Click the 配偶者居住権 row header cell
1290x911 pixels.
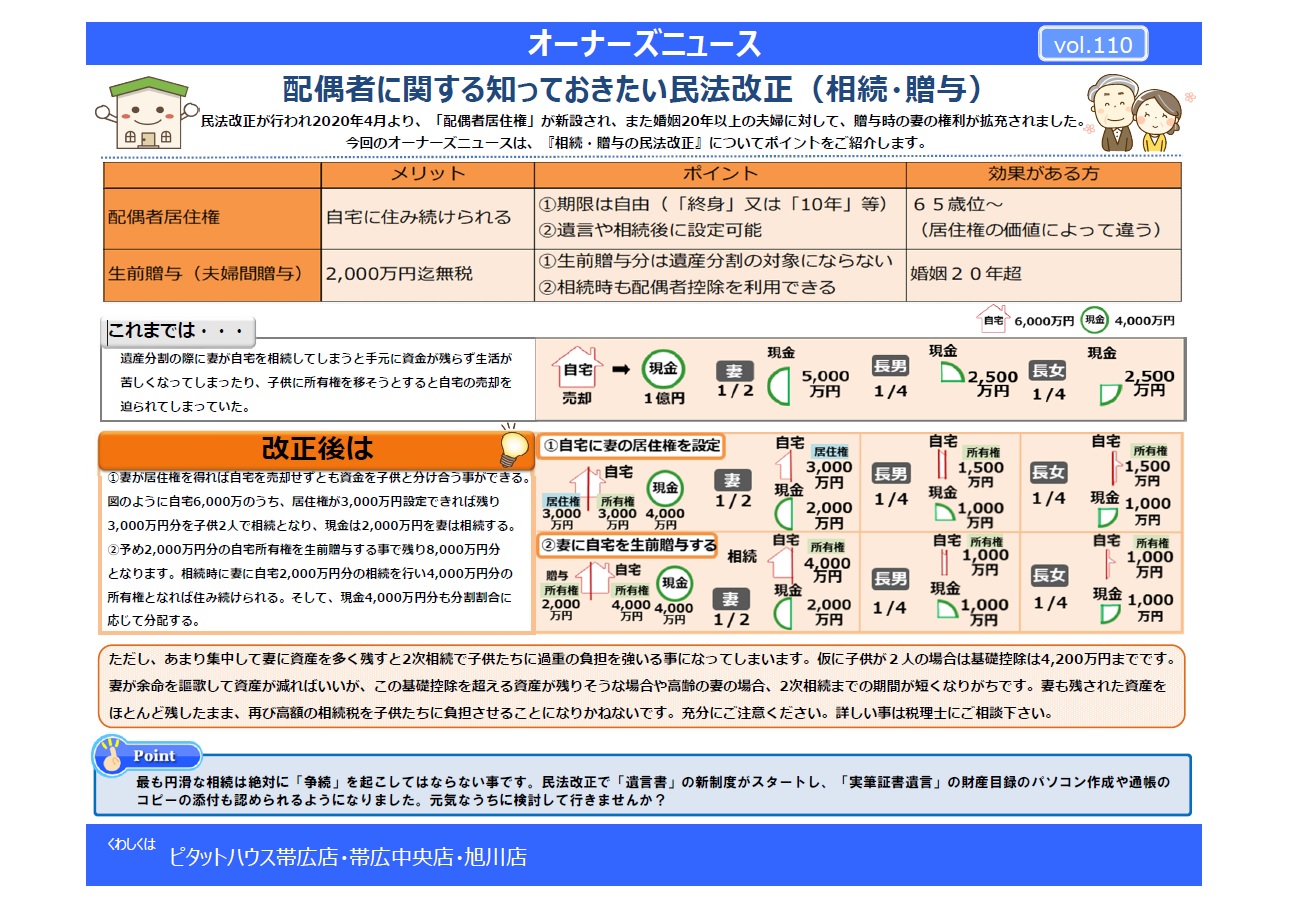point(212,218)
